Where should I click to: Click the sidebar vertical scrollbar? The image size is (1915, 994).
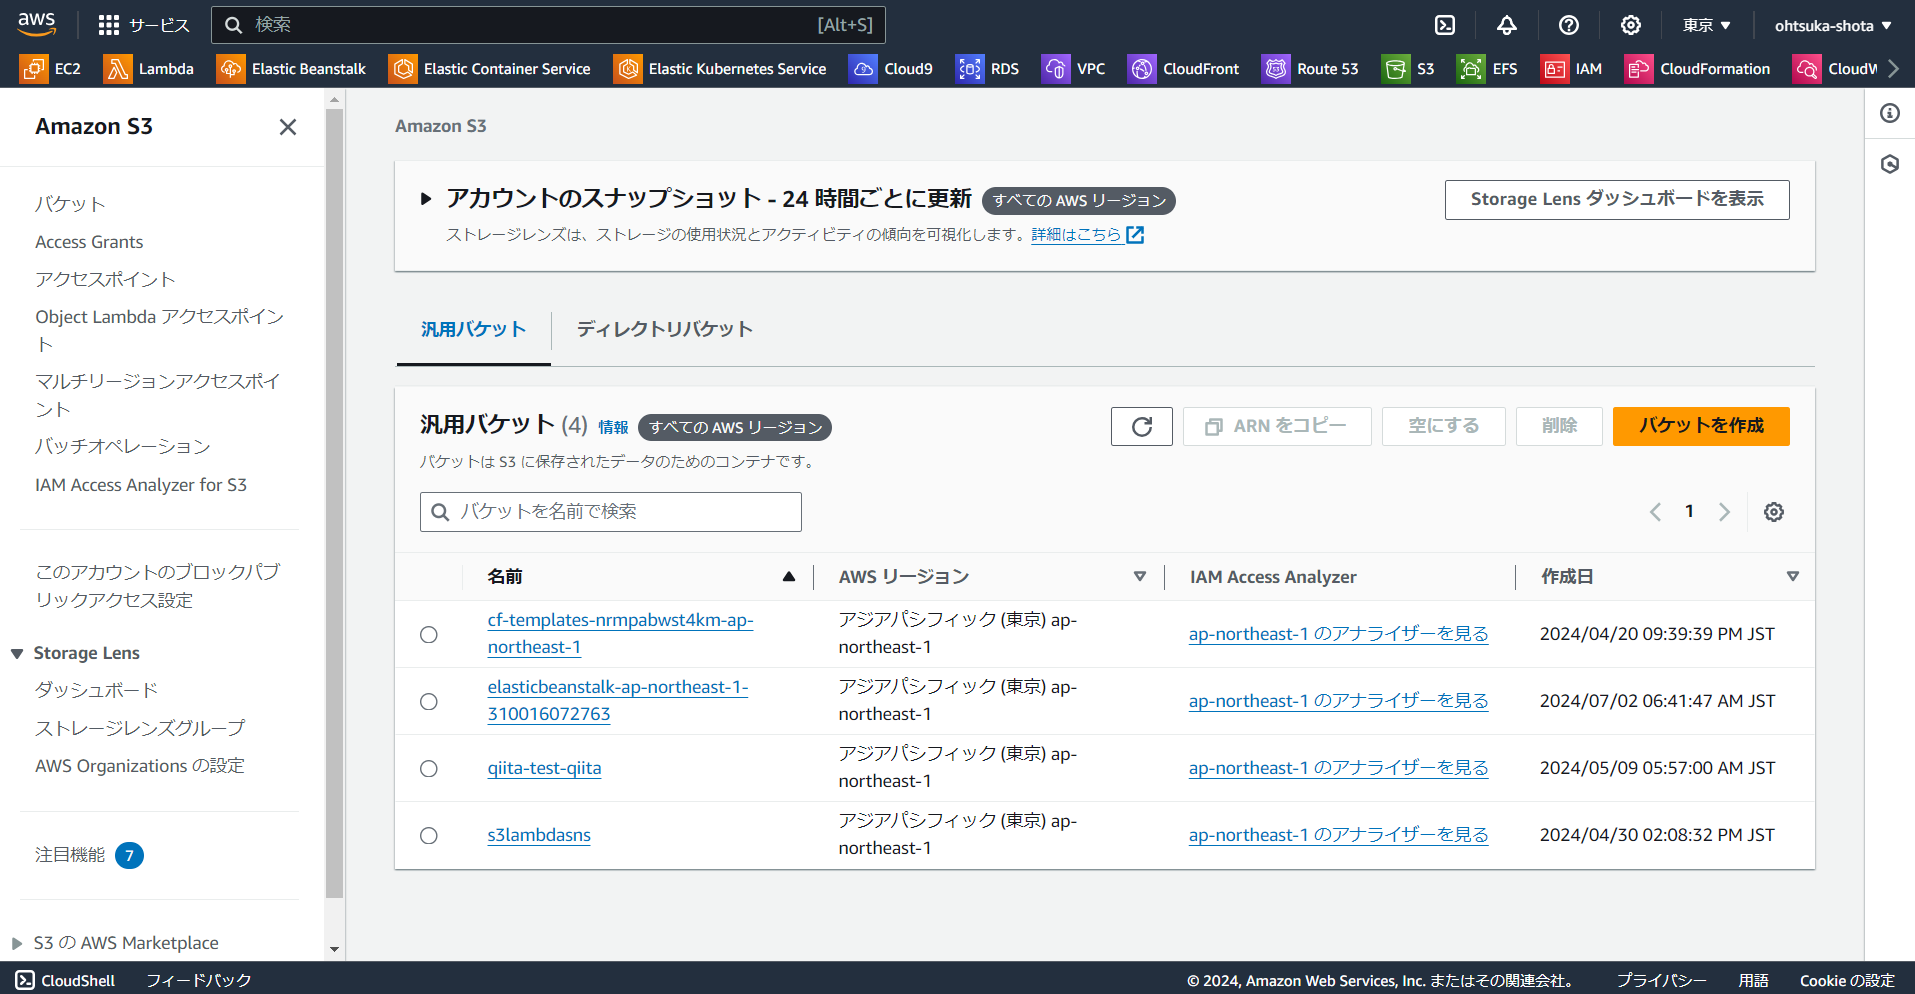(x=334, y=504)
